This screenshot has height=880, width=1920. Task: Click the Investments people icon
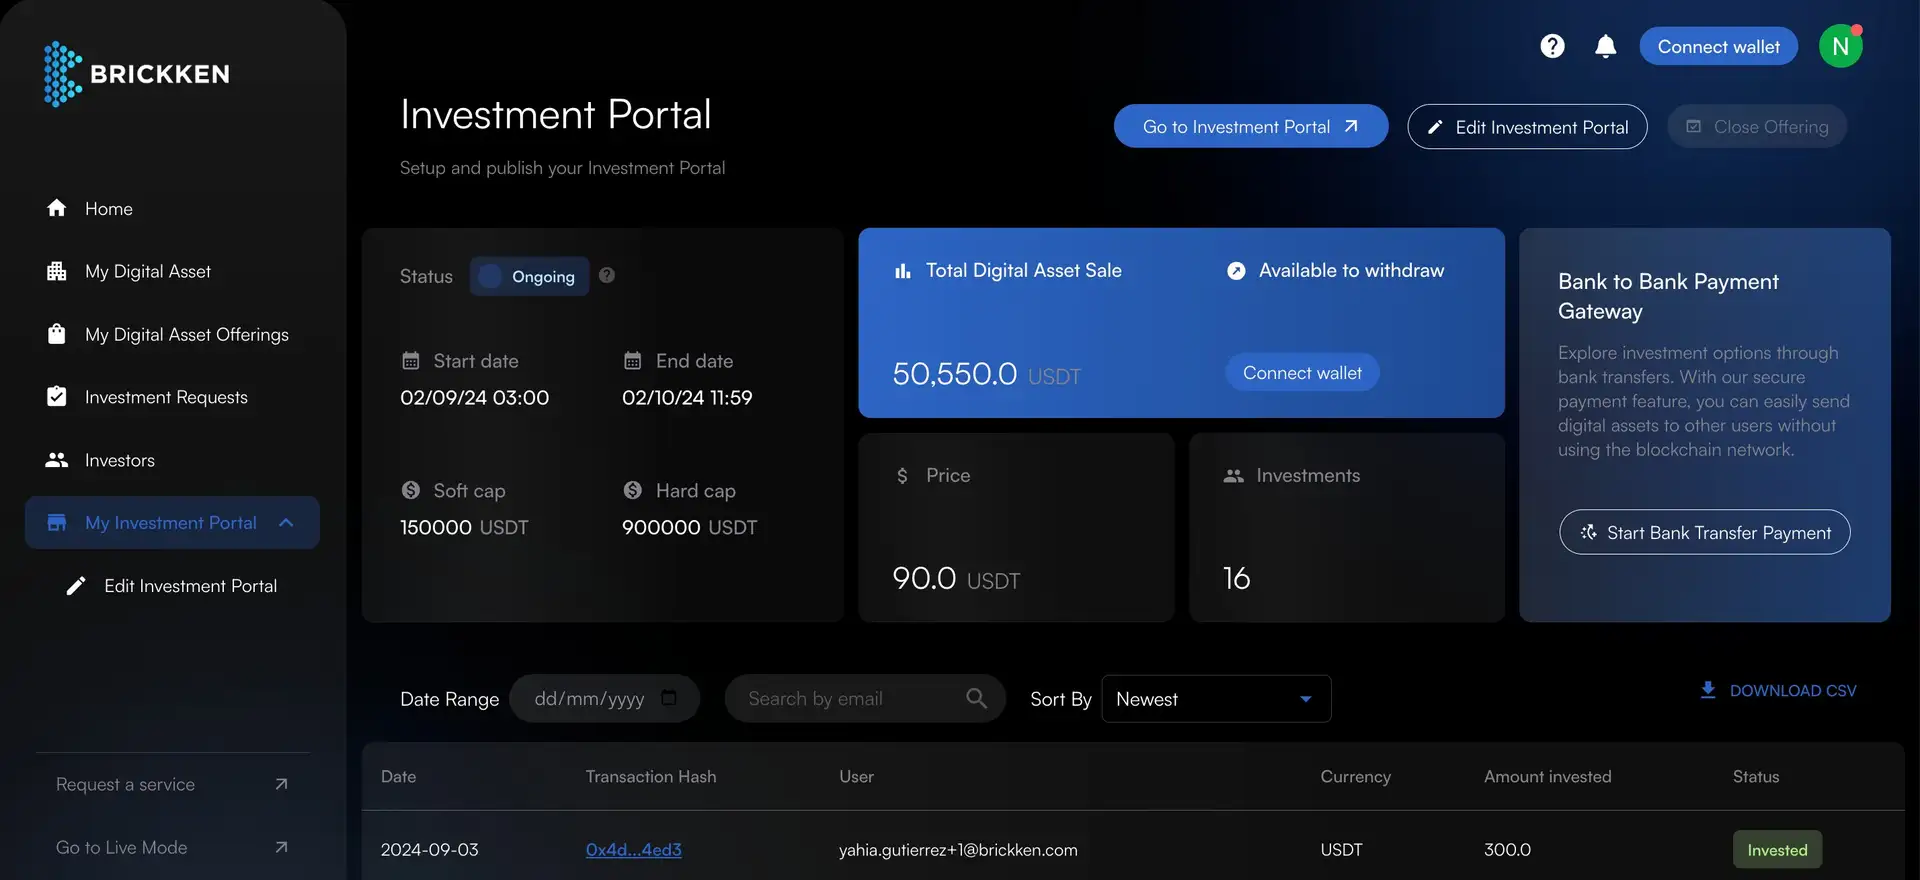(1234, 476)
